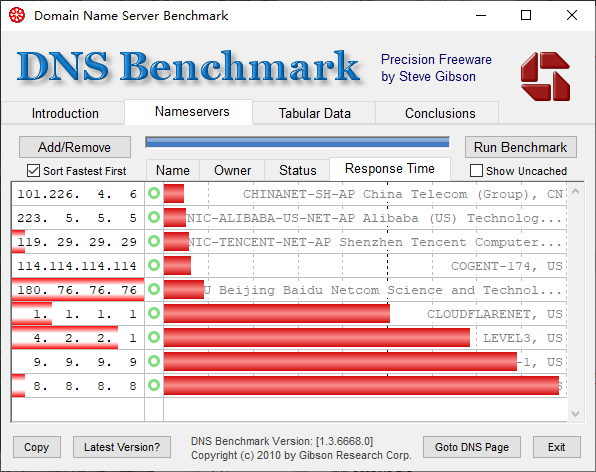The image size is (596, 472).
Task: Minimize the Domain Name Server Benchmark window
Action: [x=481, y=16]
